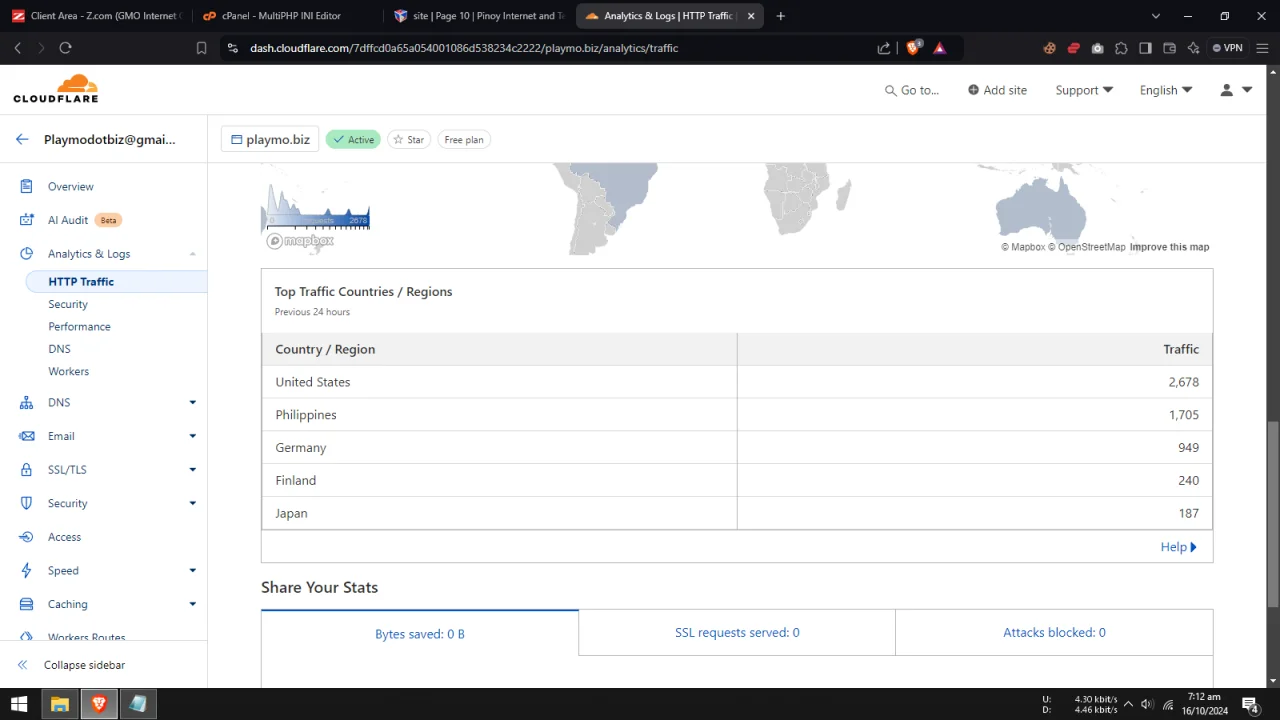Click the requests legend histogram on map
The width and height of the screenshot is (1280, 720).
316,207
